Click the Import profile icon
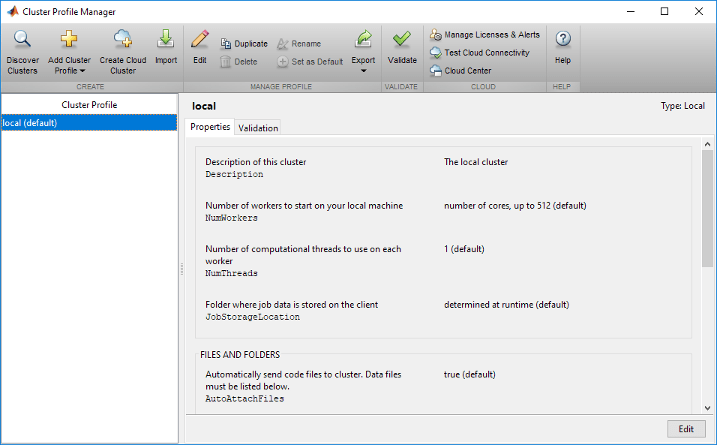This screenshot has width=717, height=445. coord(166,39)
